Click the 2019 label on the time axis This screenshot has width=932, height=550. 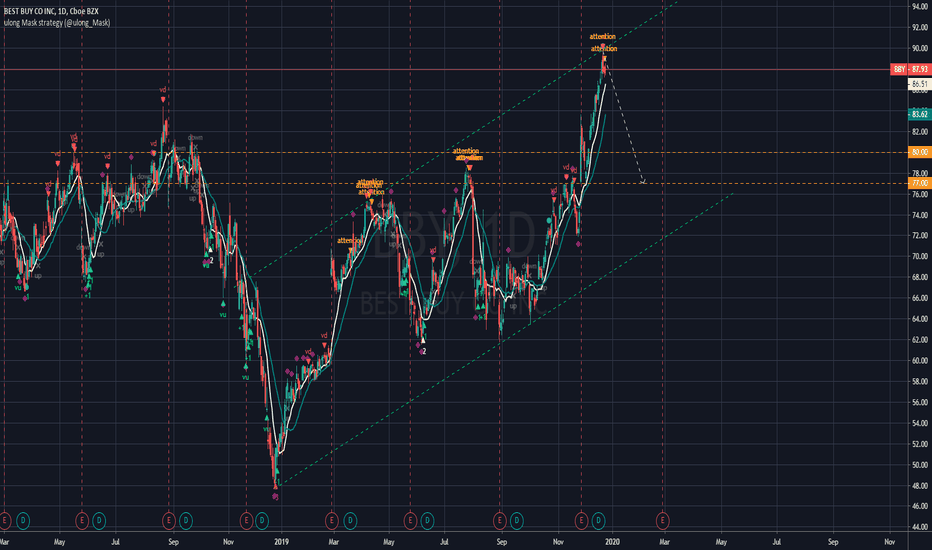pyautogui.click(x=281, y=542)
